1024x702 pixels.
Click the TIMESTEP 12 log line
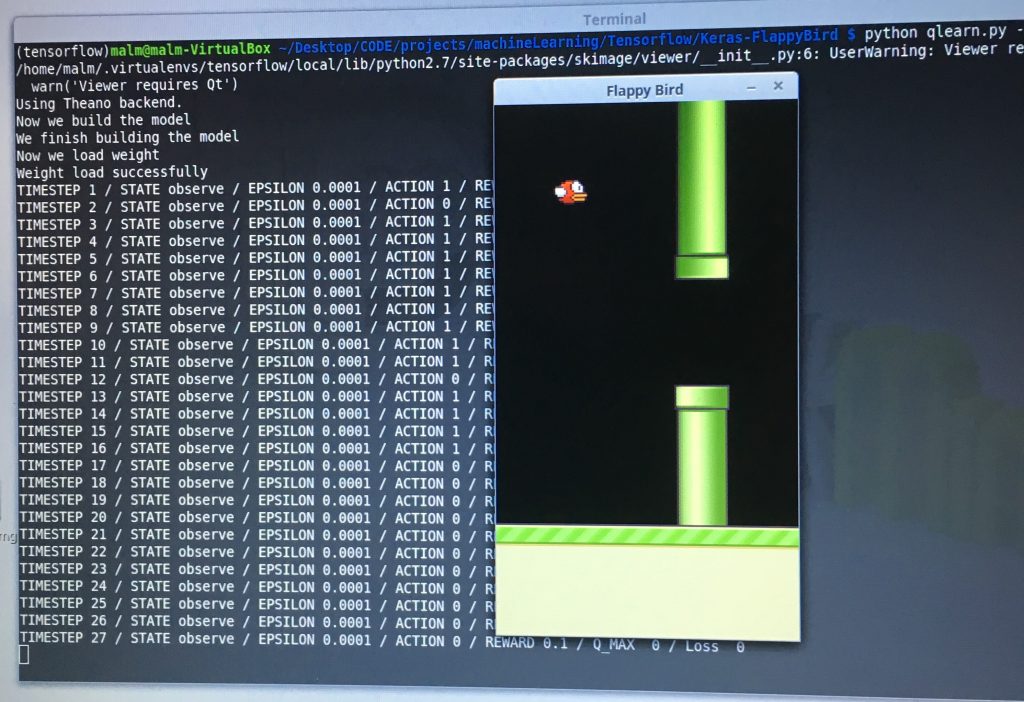click(x=256, y=379)
